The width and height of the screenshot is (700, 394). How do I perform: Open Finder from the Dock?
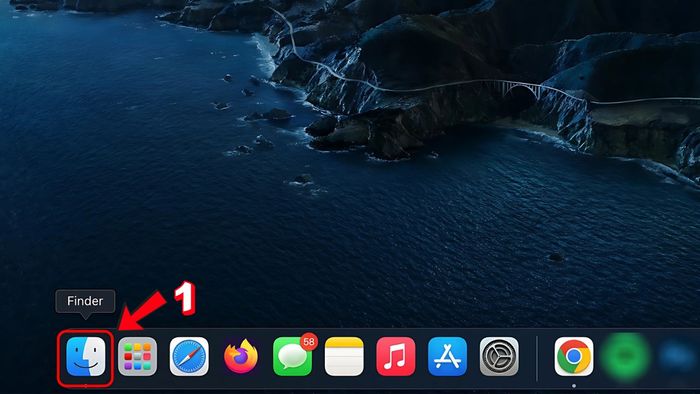86,357
